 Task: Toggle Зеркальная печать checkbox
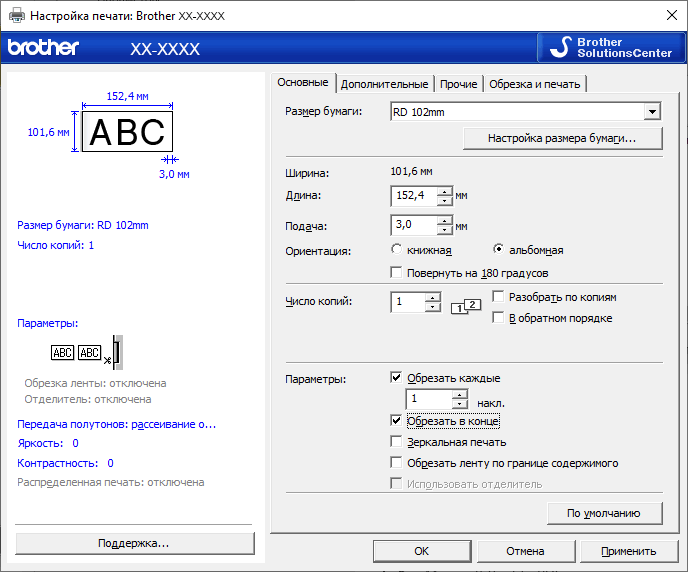(397, 441)
